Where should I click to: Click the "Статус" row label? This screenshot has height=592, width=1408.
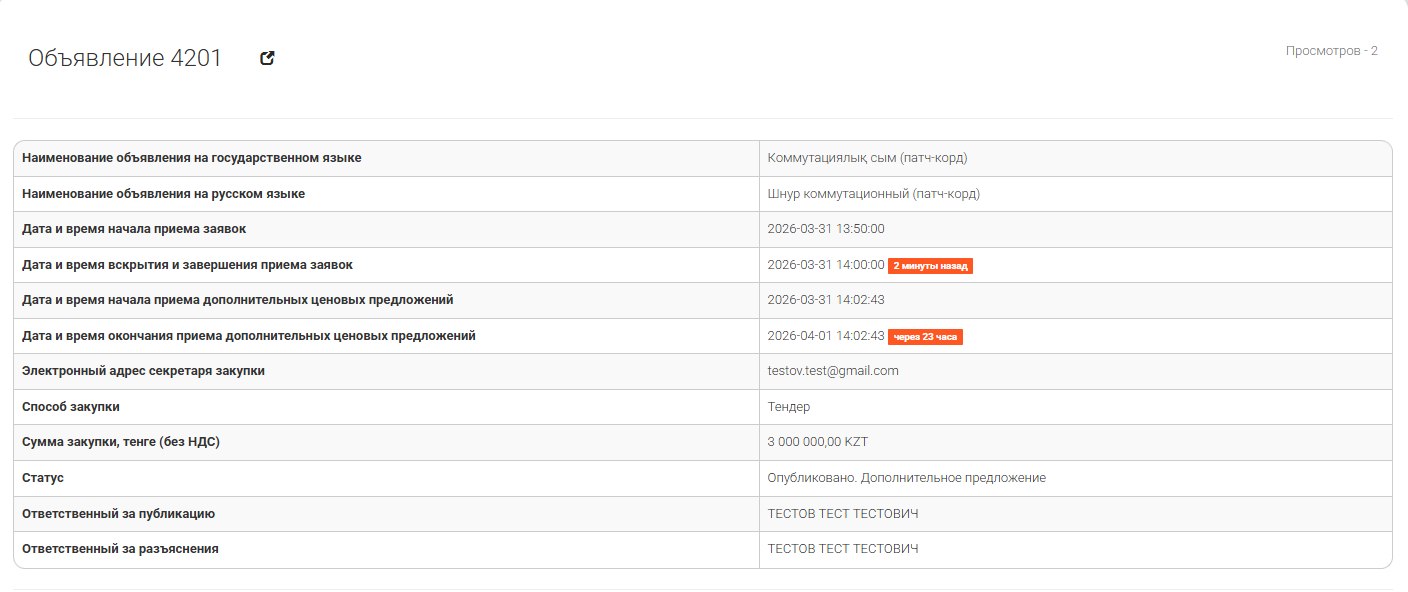click(43, 478)
